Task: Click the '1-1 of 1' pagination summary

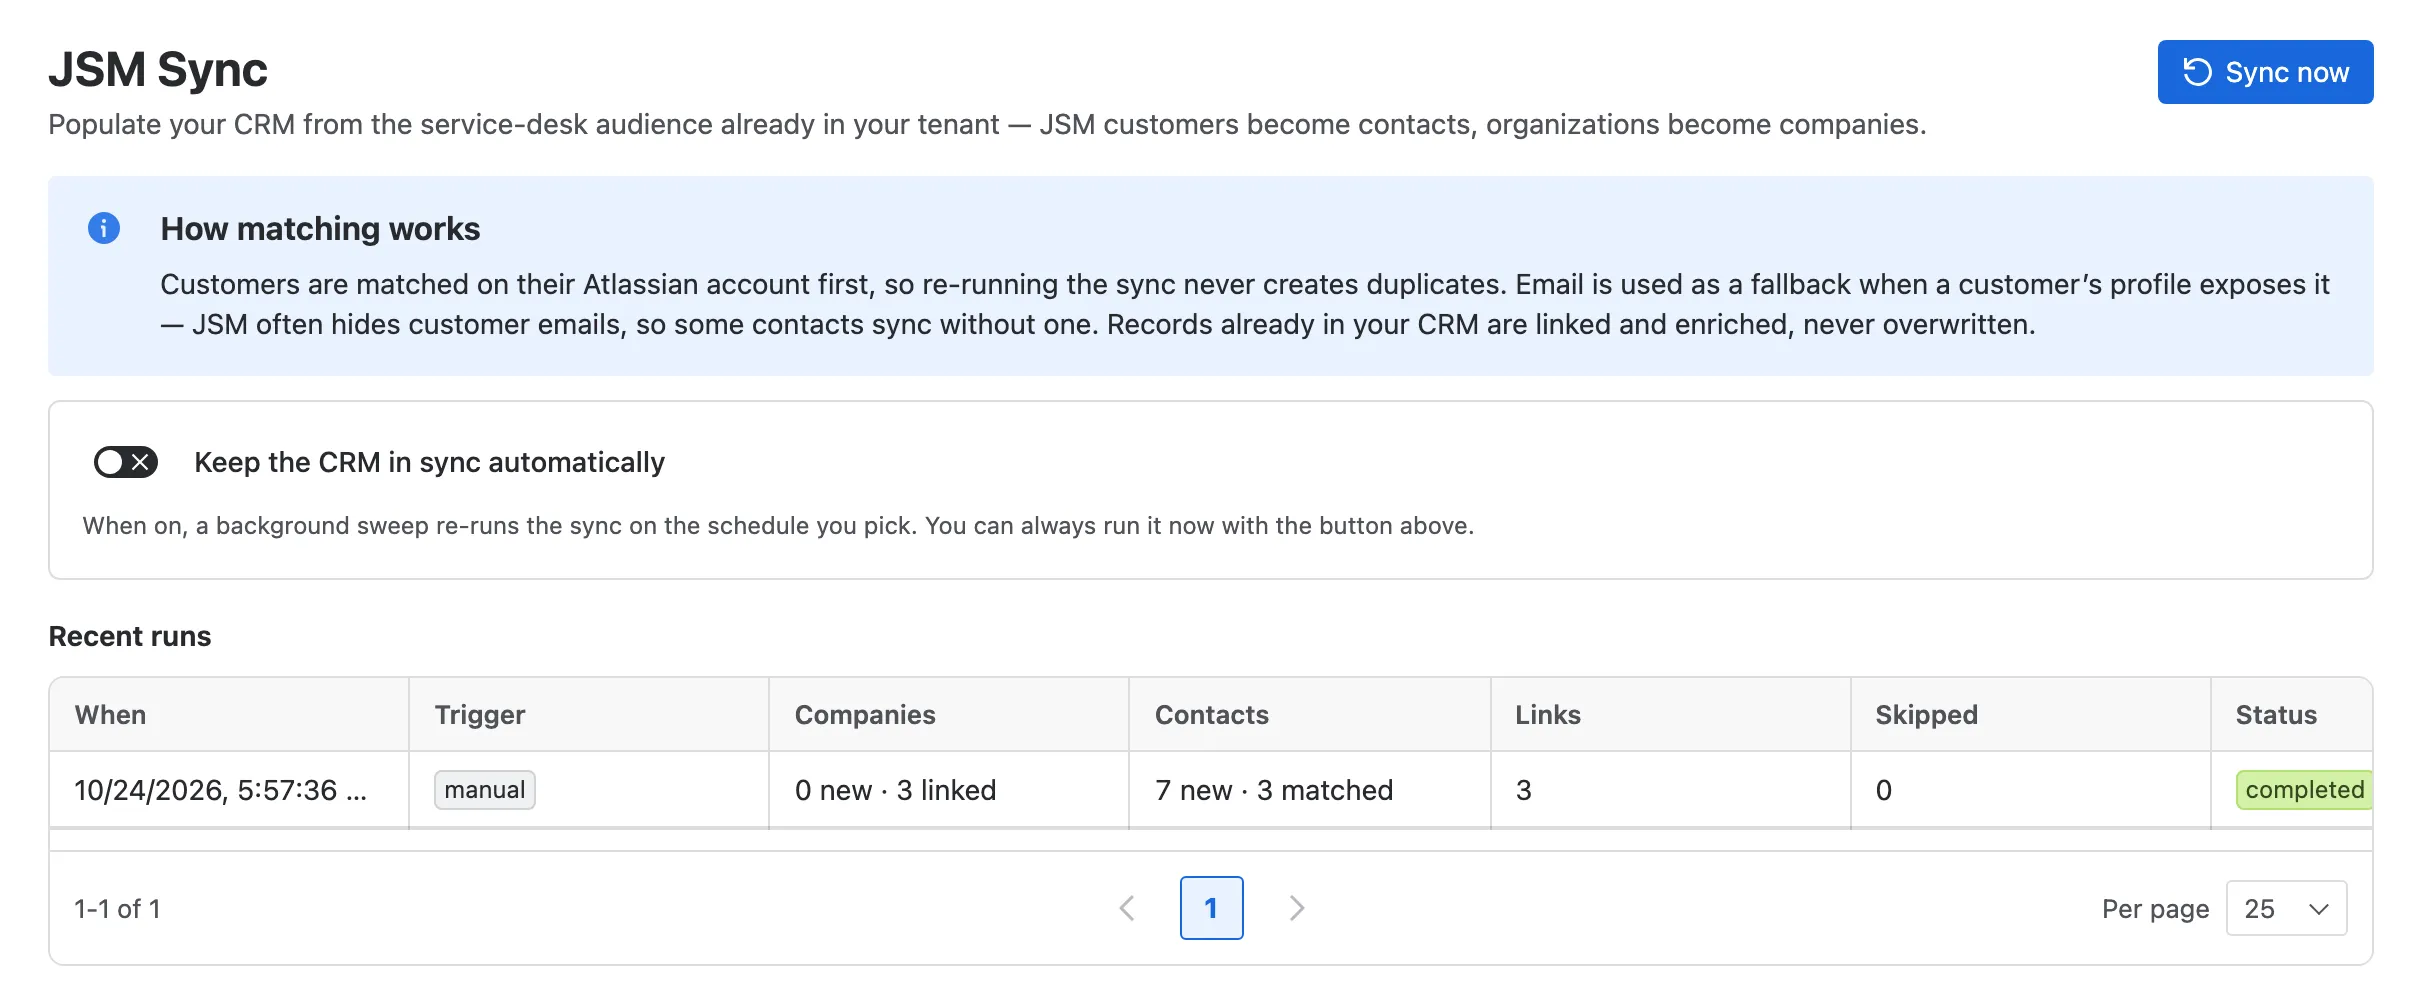Action: (117, 909)
